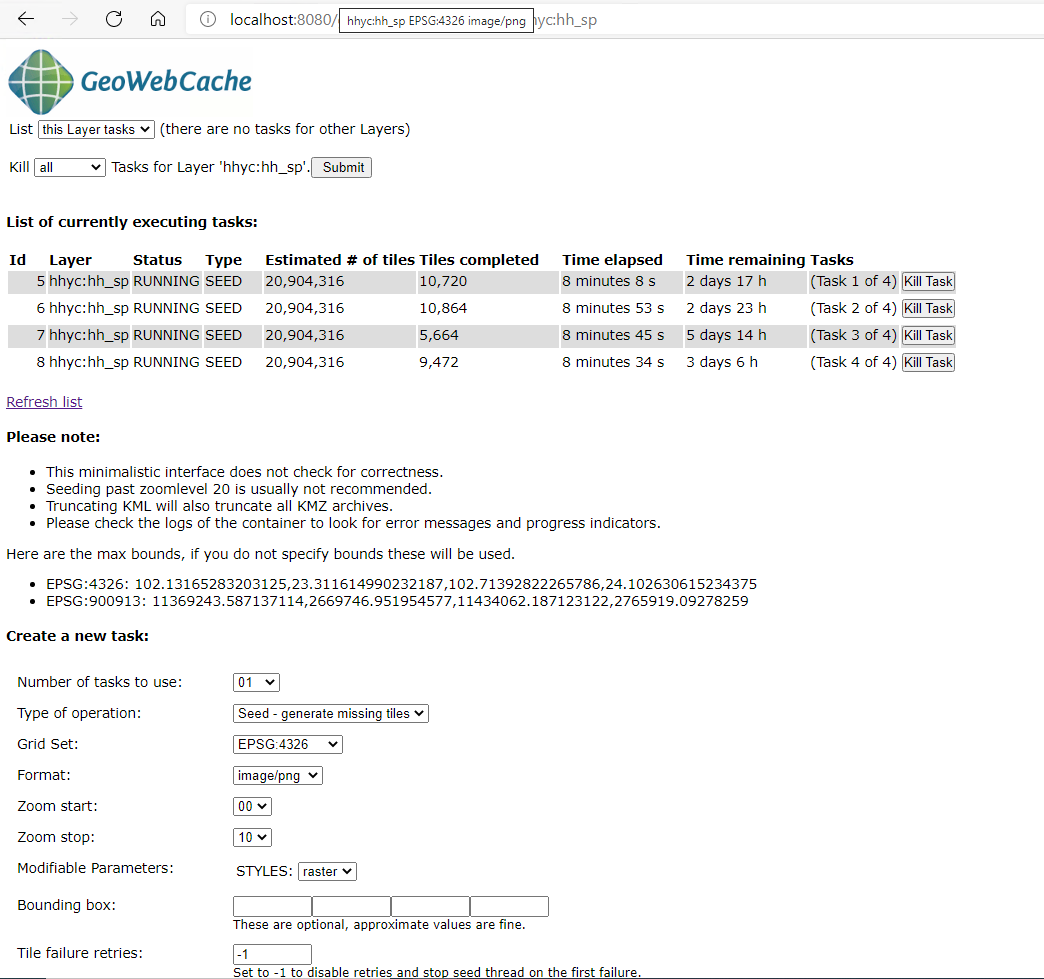This screenshot has height=979, width=1044.
Task: Click the GeoWebCache globe logo
Action: (x=41, y=82)
